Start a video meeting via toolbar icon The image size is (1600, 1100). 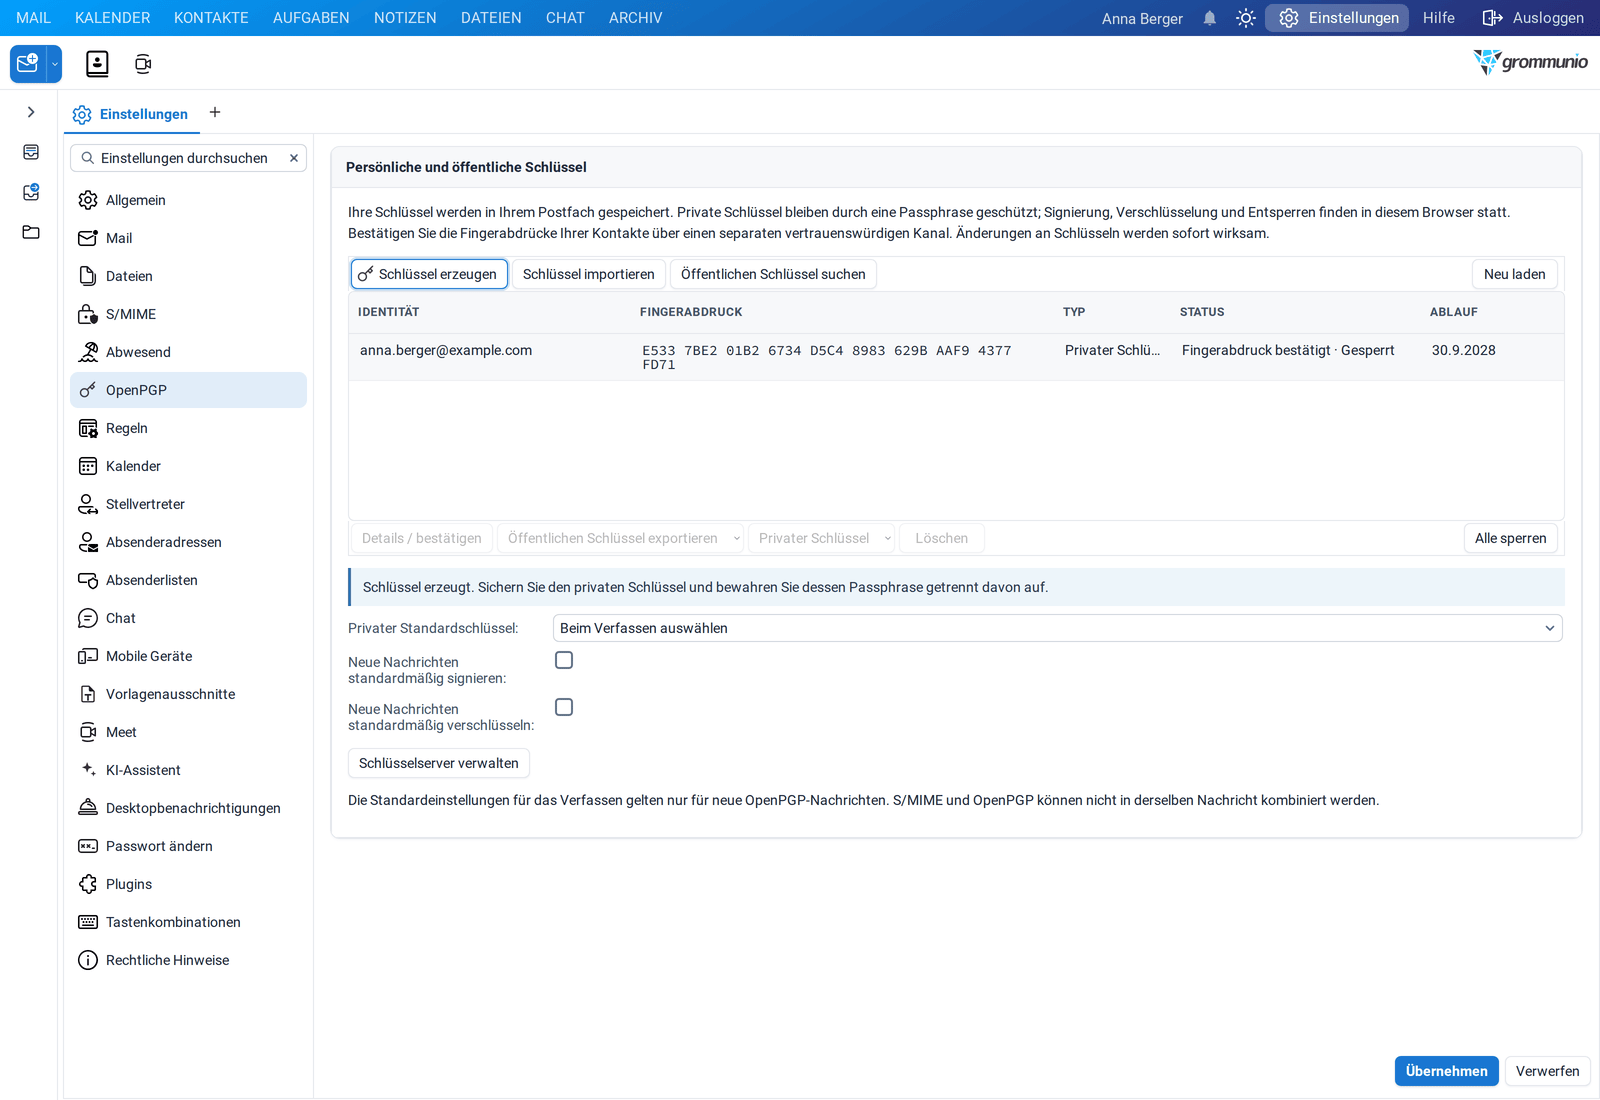tap(143, 64)
